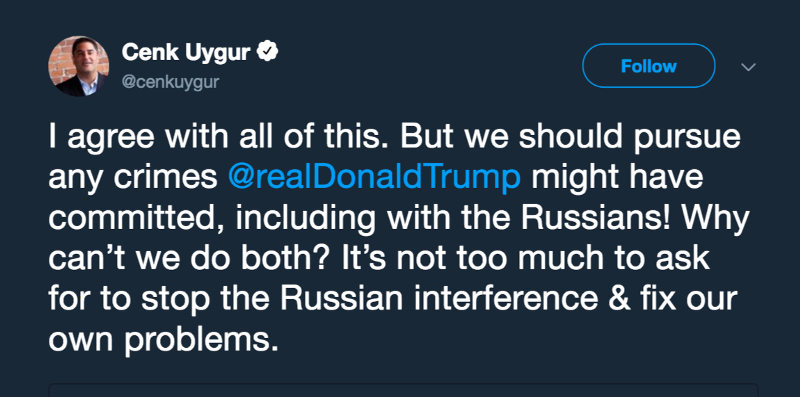Open the @realDonaldTrump mention link
Viewport: 800px width, 397px height.
(374, 177)
